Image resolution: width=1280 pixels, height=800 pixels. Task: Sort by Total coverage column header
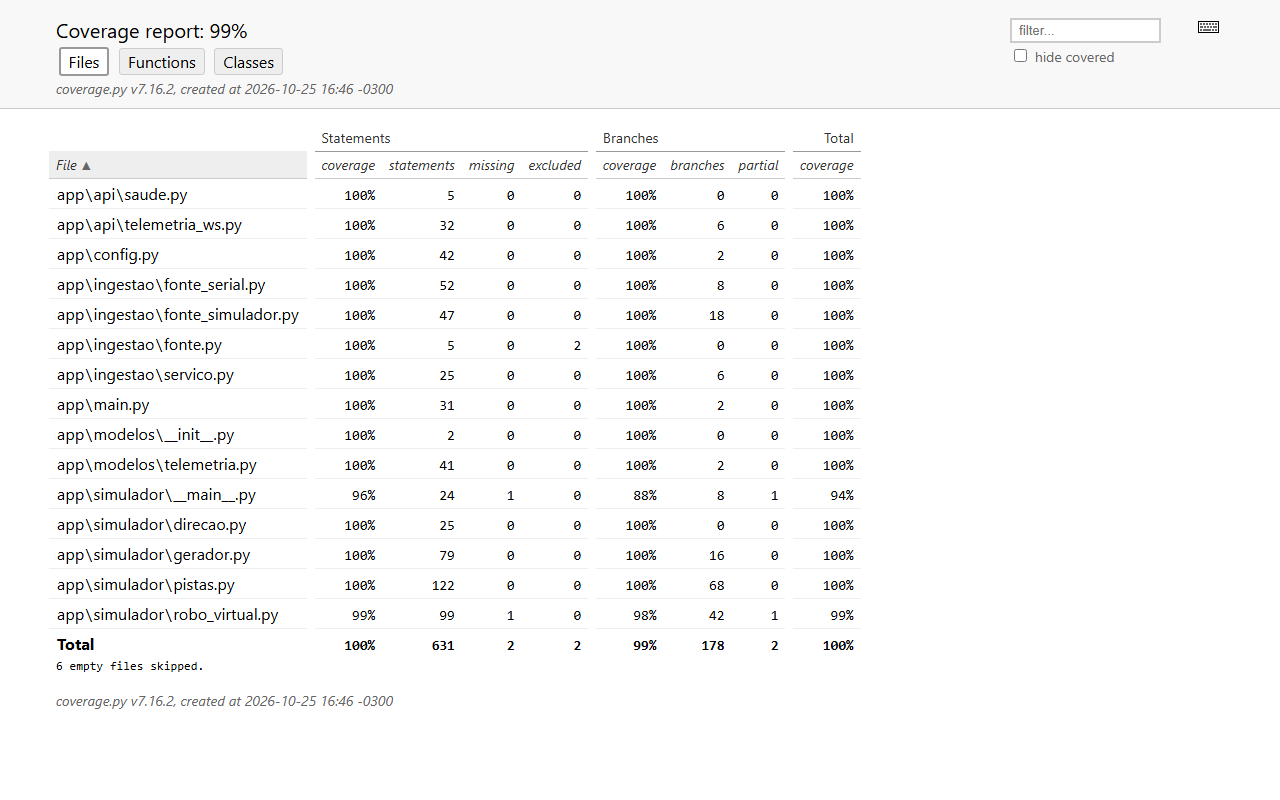(827, 165)
